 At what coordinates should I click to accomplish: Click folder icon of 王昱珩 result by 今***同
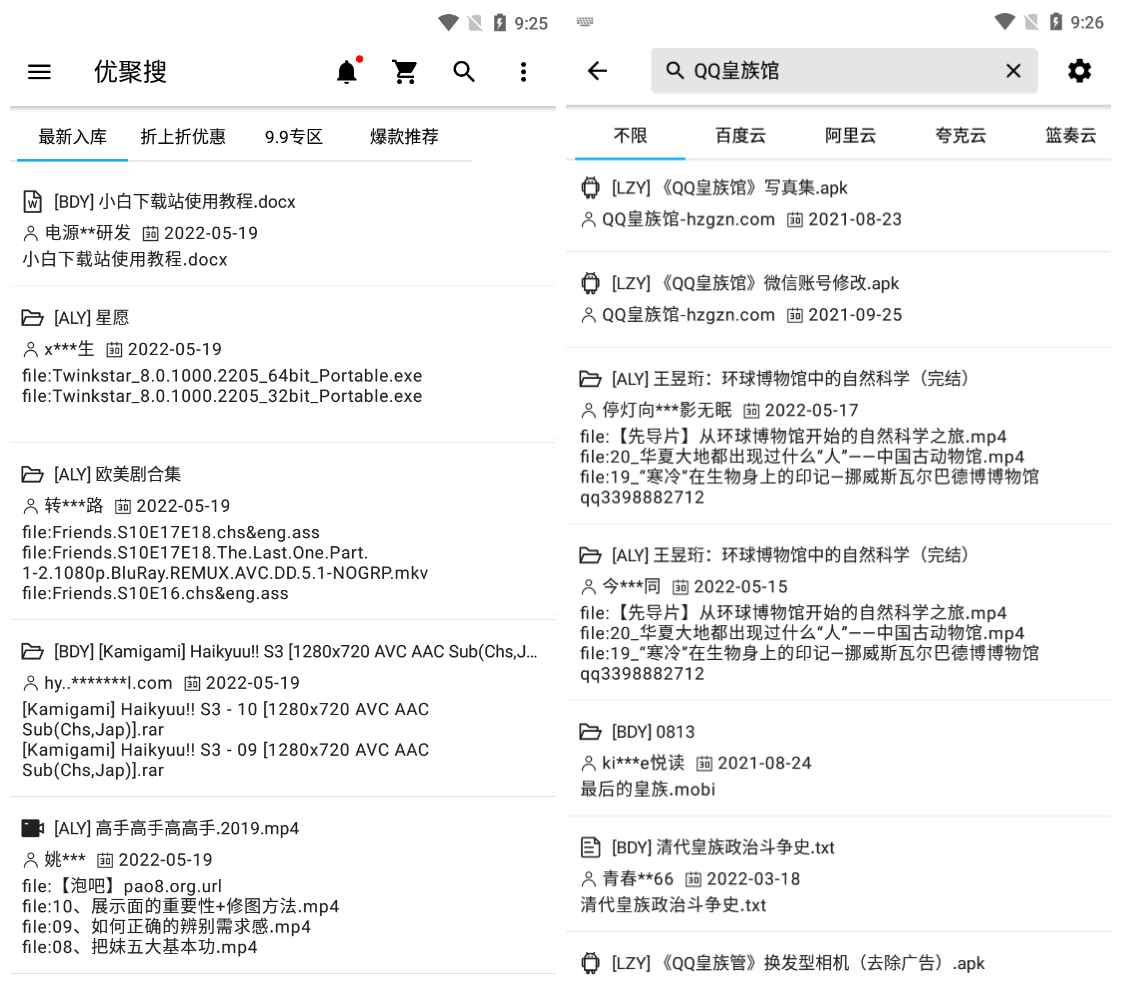click(590, 555)
